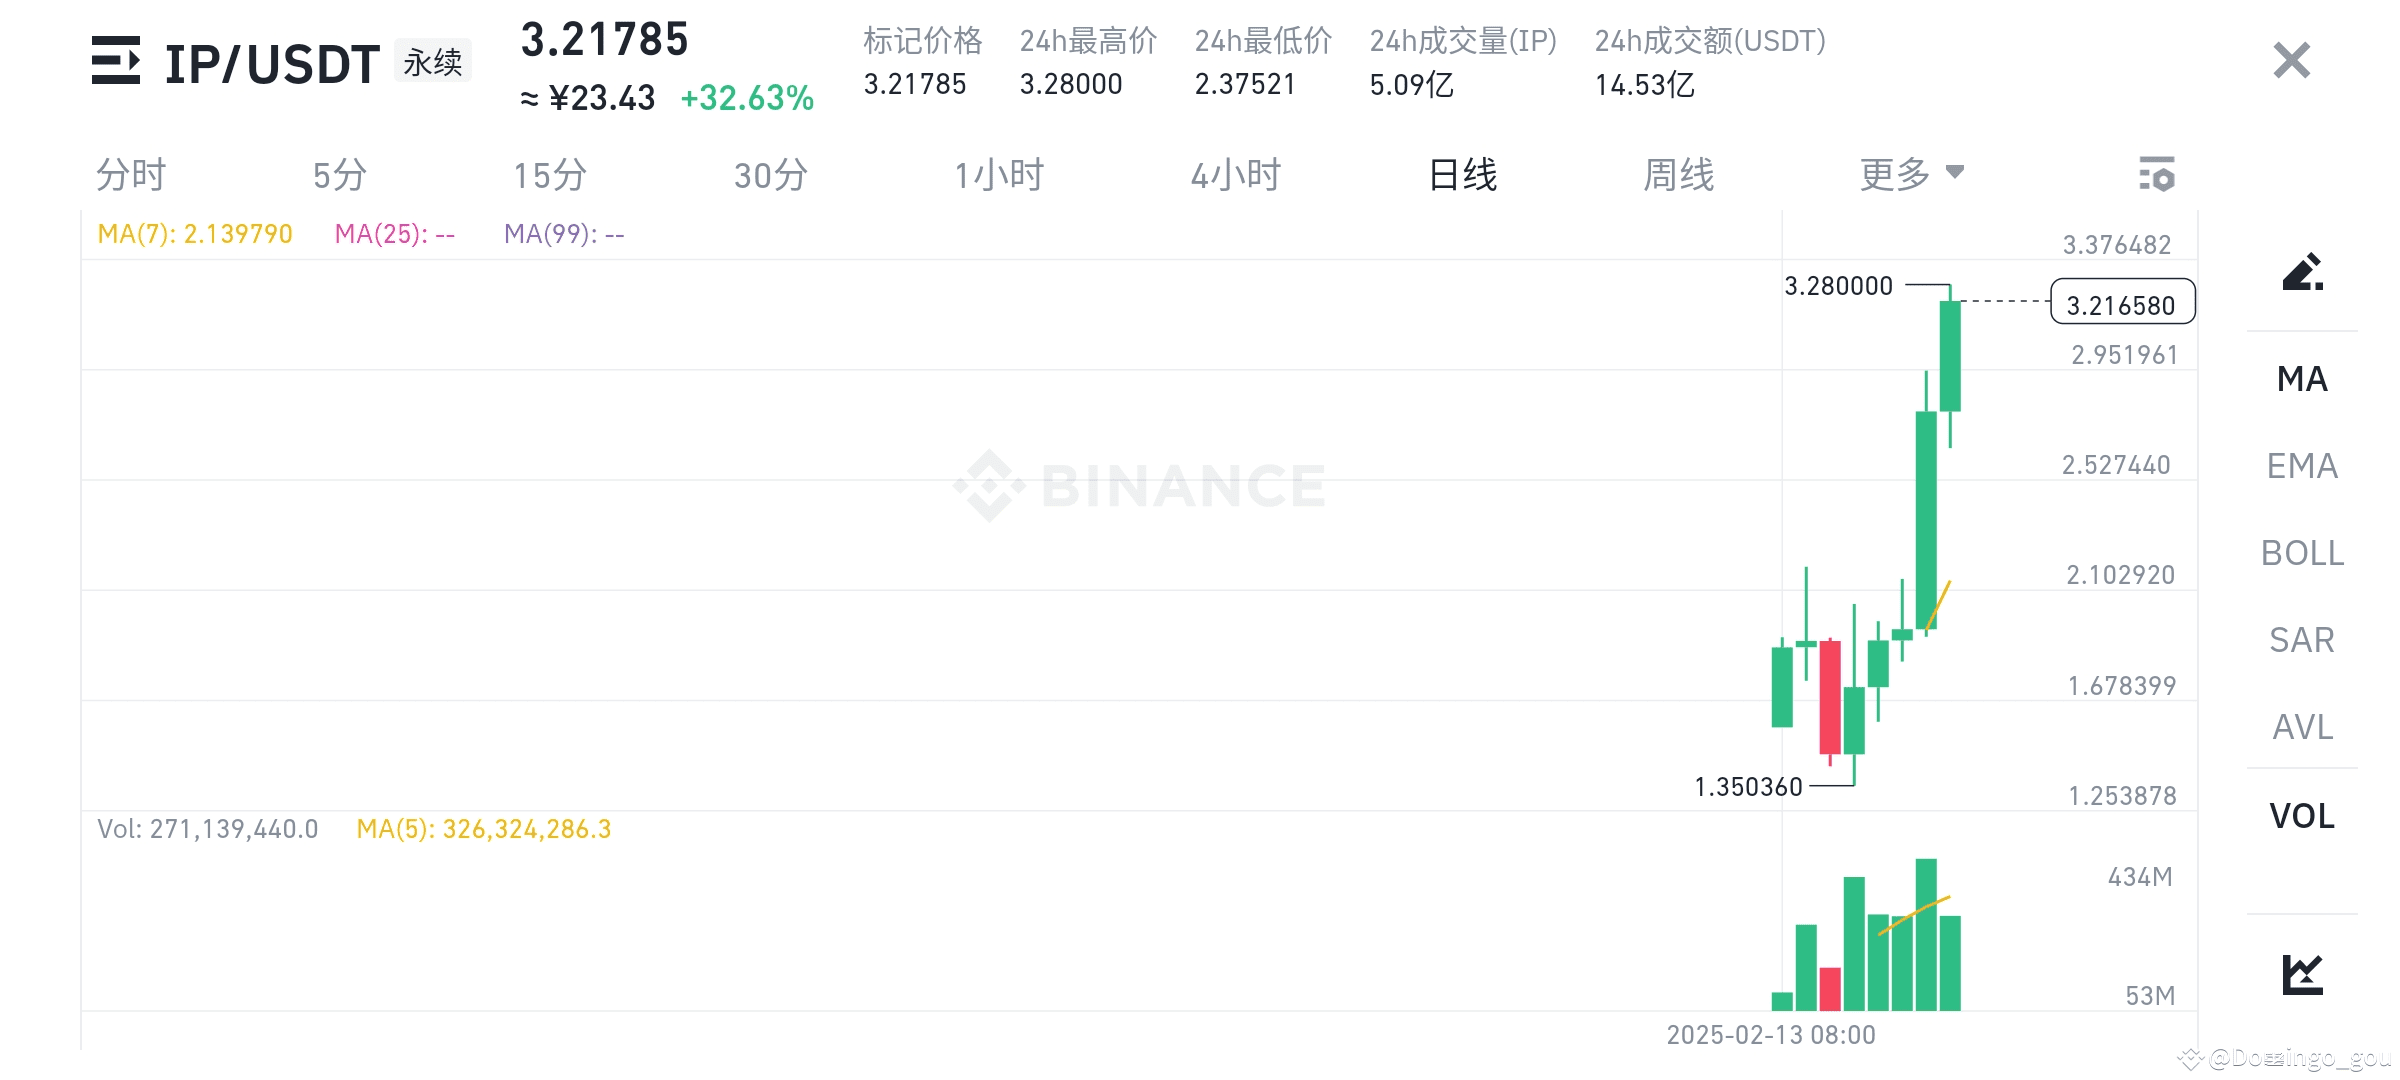2400x1080 pixels.
Task: Enable the BOLL indicator
Action: click(2302, 552)
